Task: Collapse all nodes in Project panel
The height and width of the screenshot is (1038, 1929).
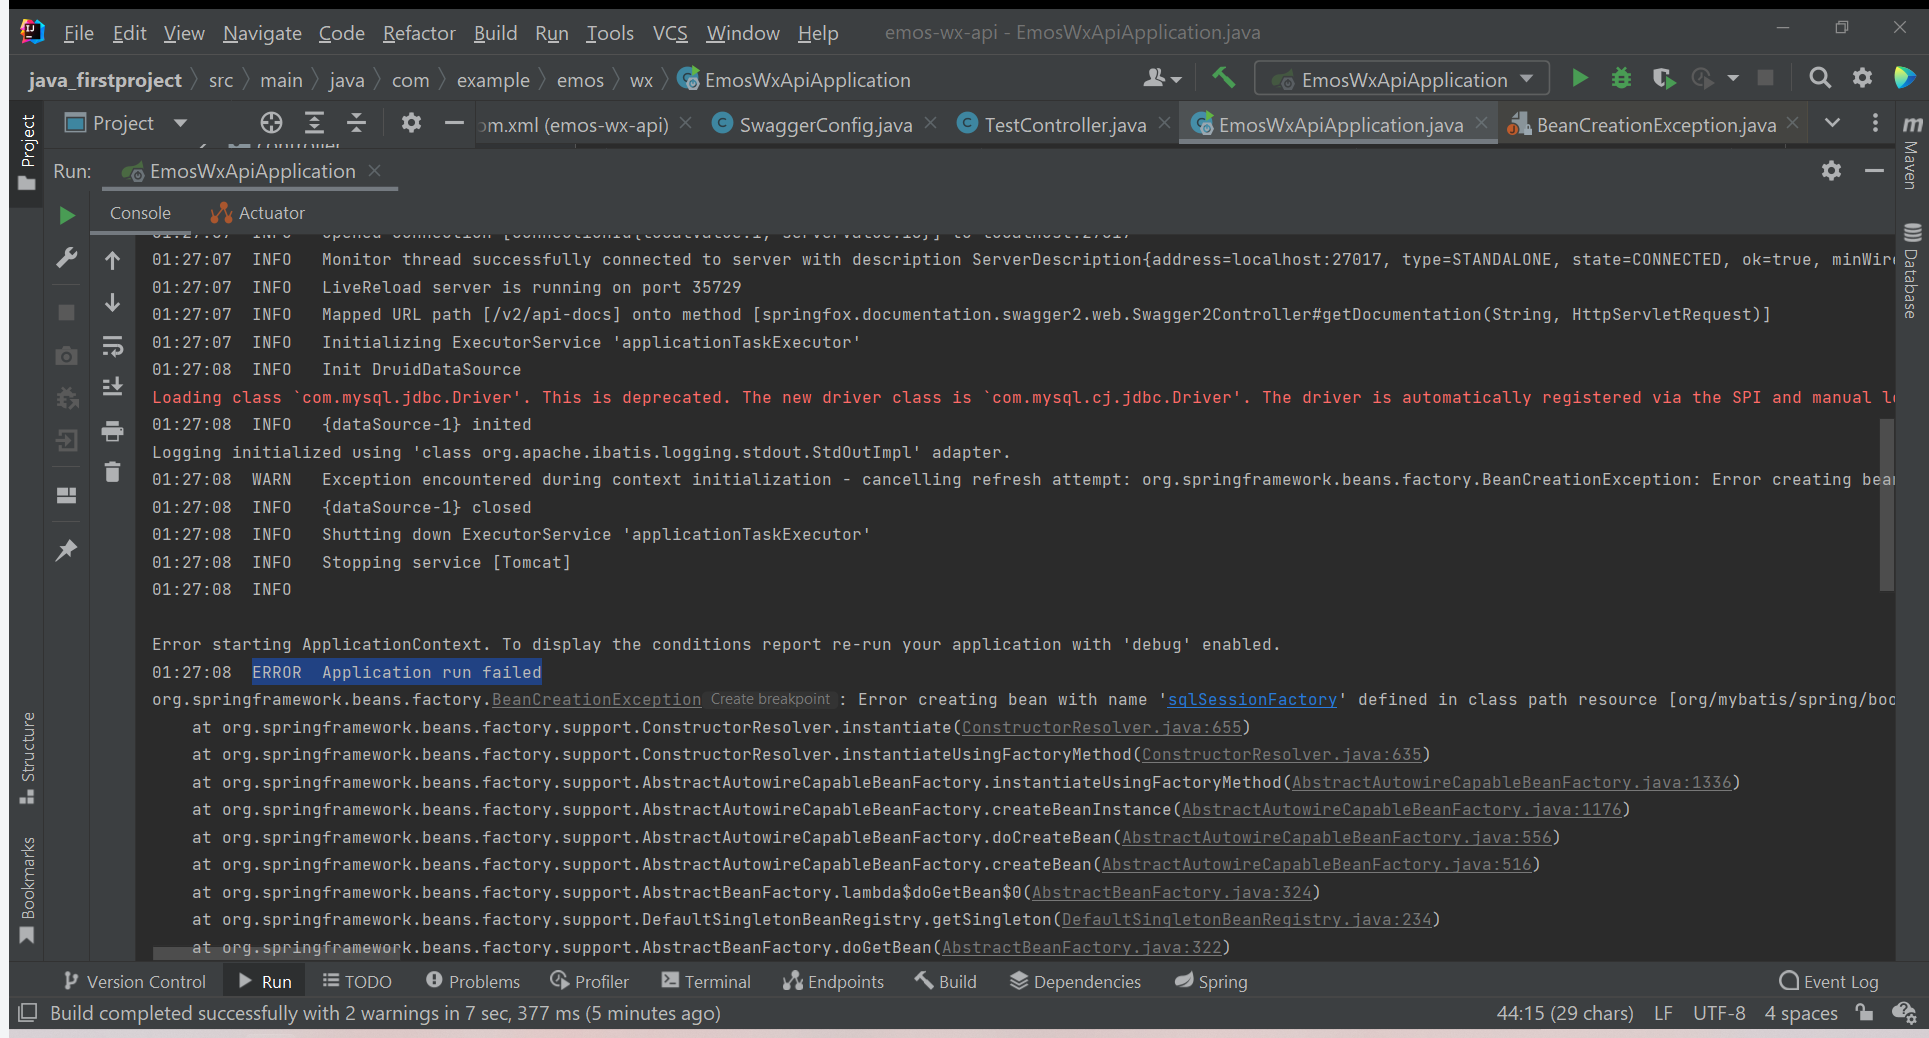Action: click(x=356, y=123)
